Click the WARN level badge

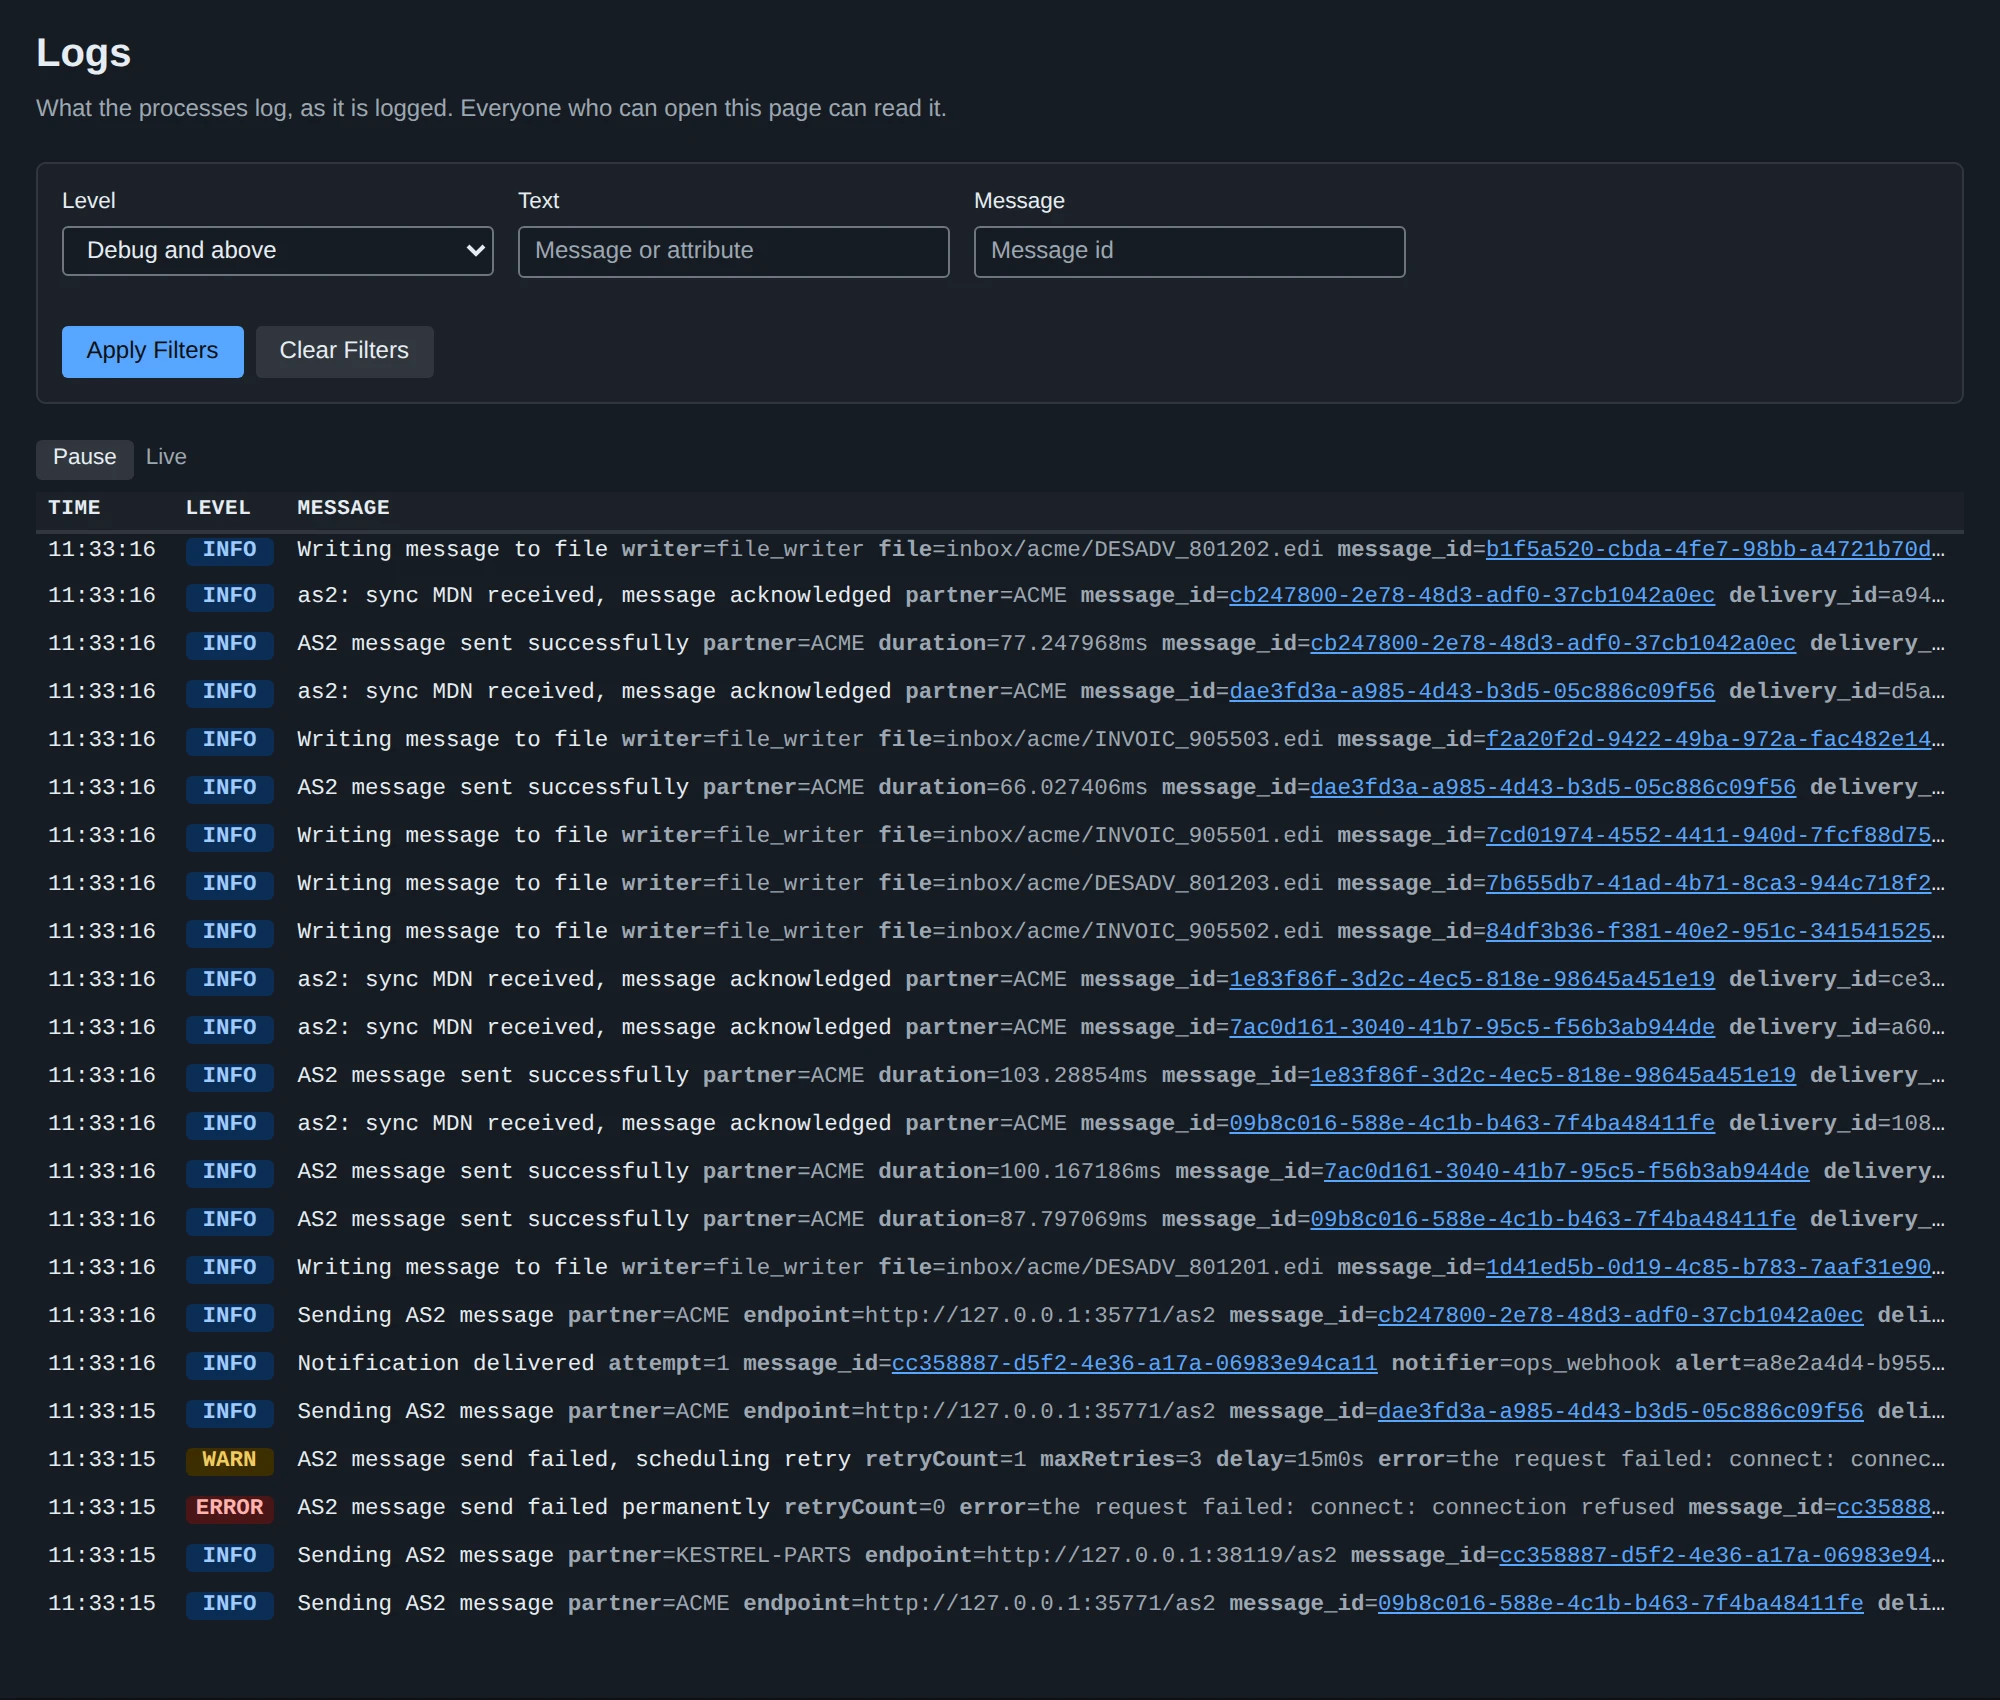point(229,1460)
